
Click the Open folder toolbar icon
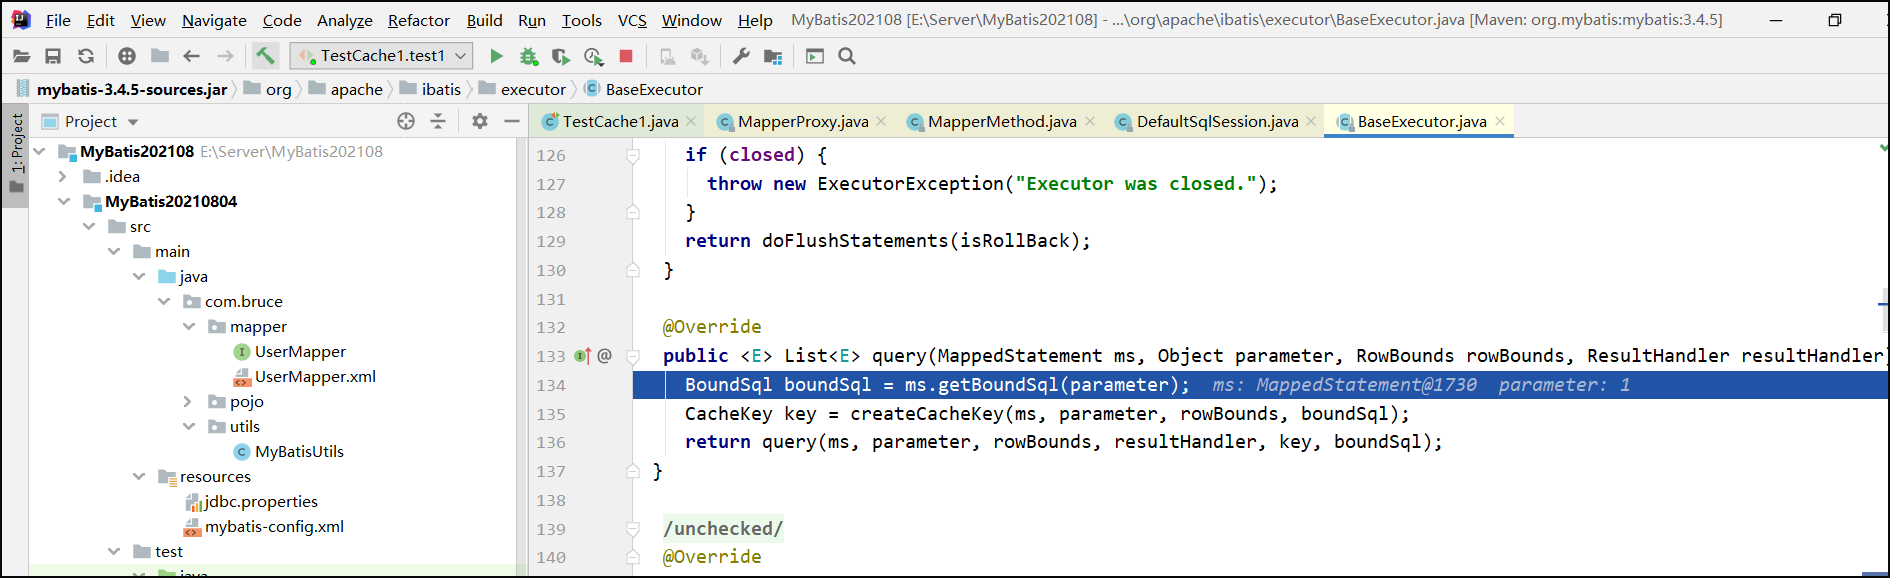21,57
